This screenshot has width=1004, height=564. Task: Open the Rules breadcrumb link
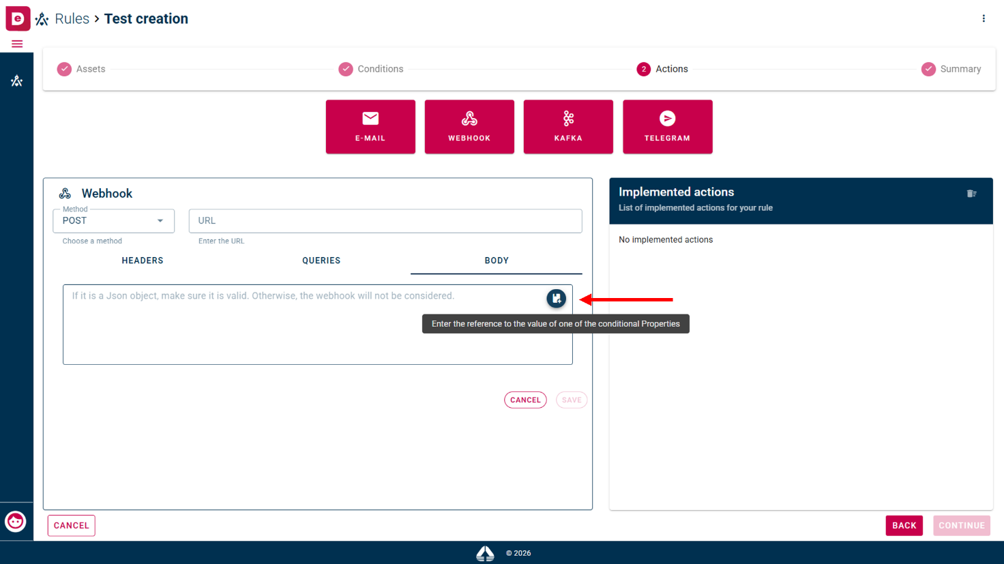click(72, 19)
